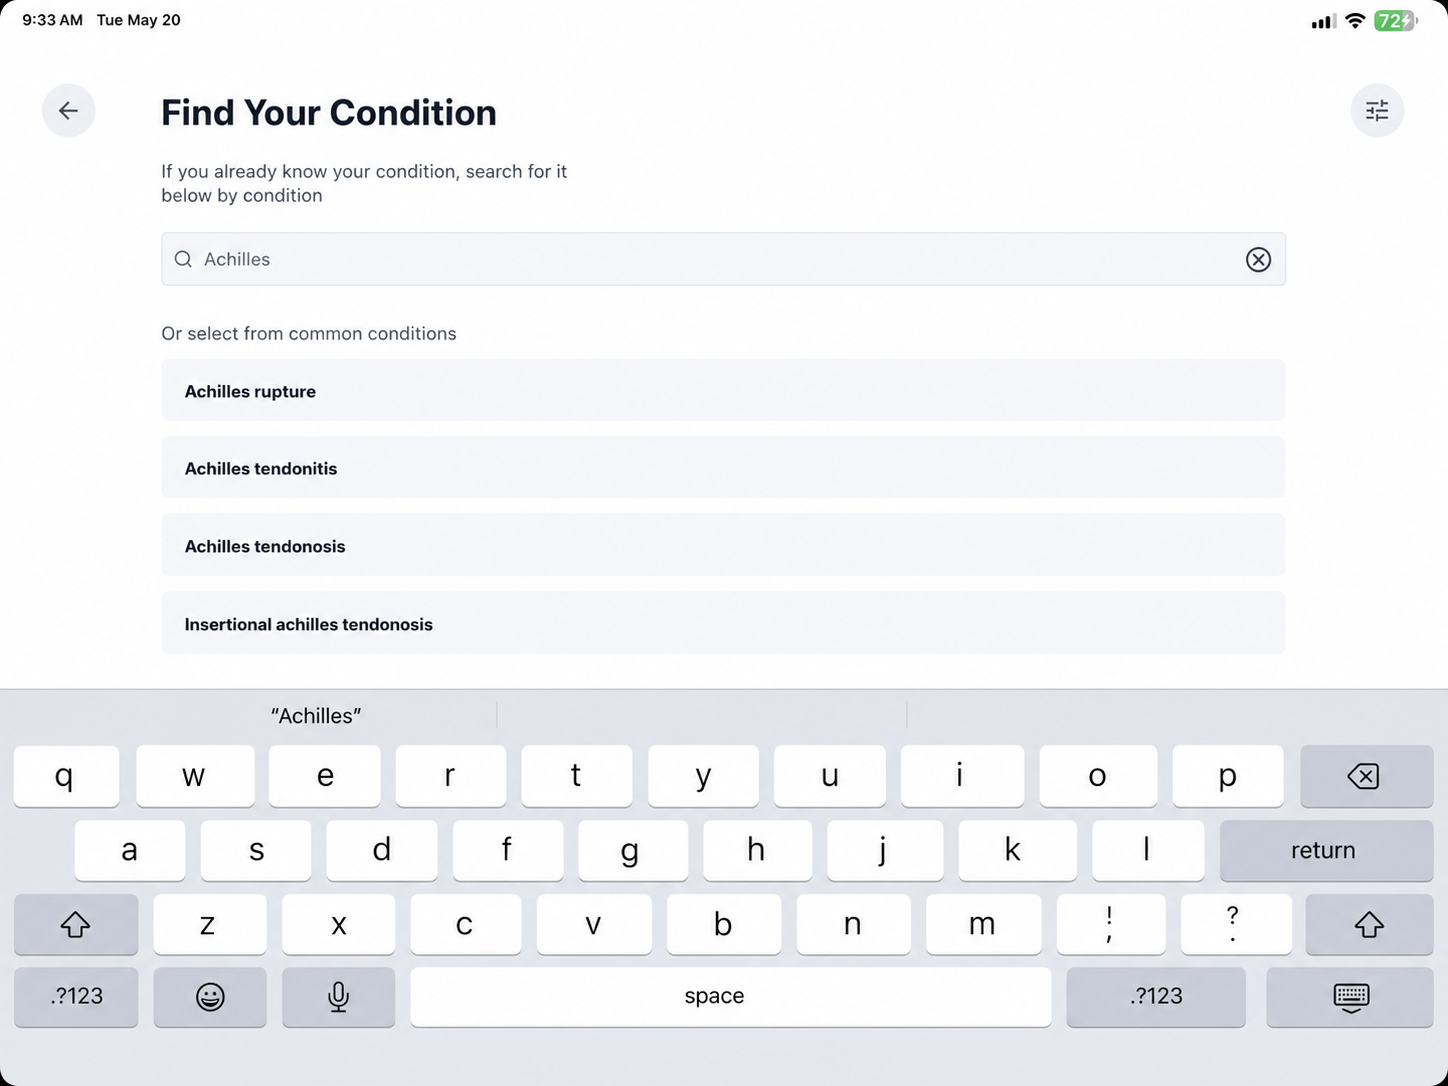Viewport: 1448px width, 1086px height.
Task: Go back using the arrow button
Action: tap(68, 110)
